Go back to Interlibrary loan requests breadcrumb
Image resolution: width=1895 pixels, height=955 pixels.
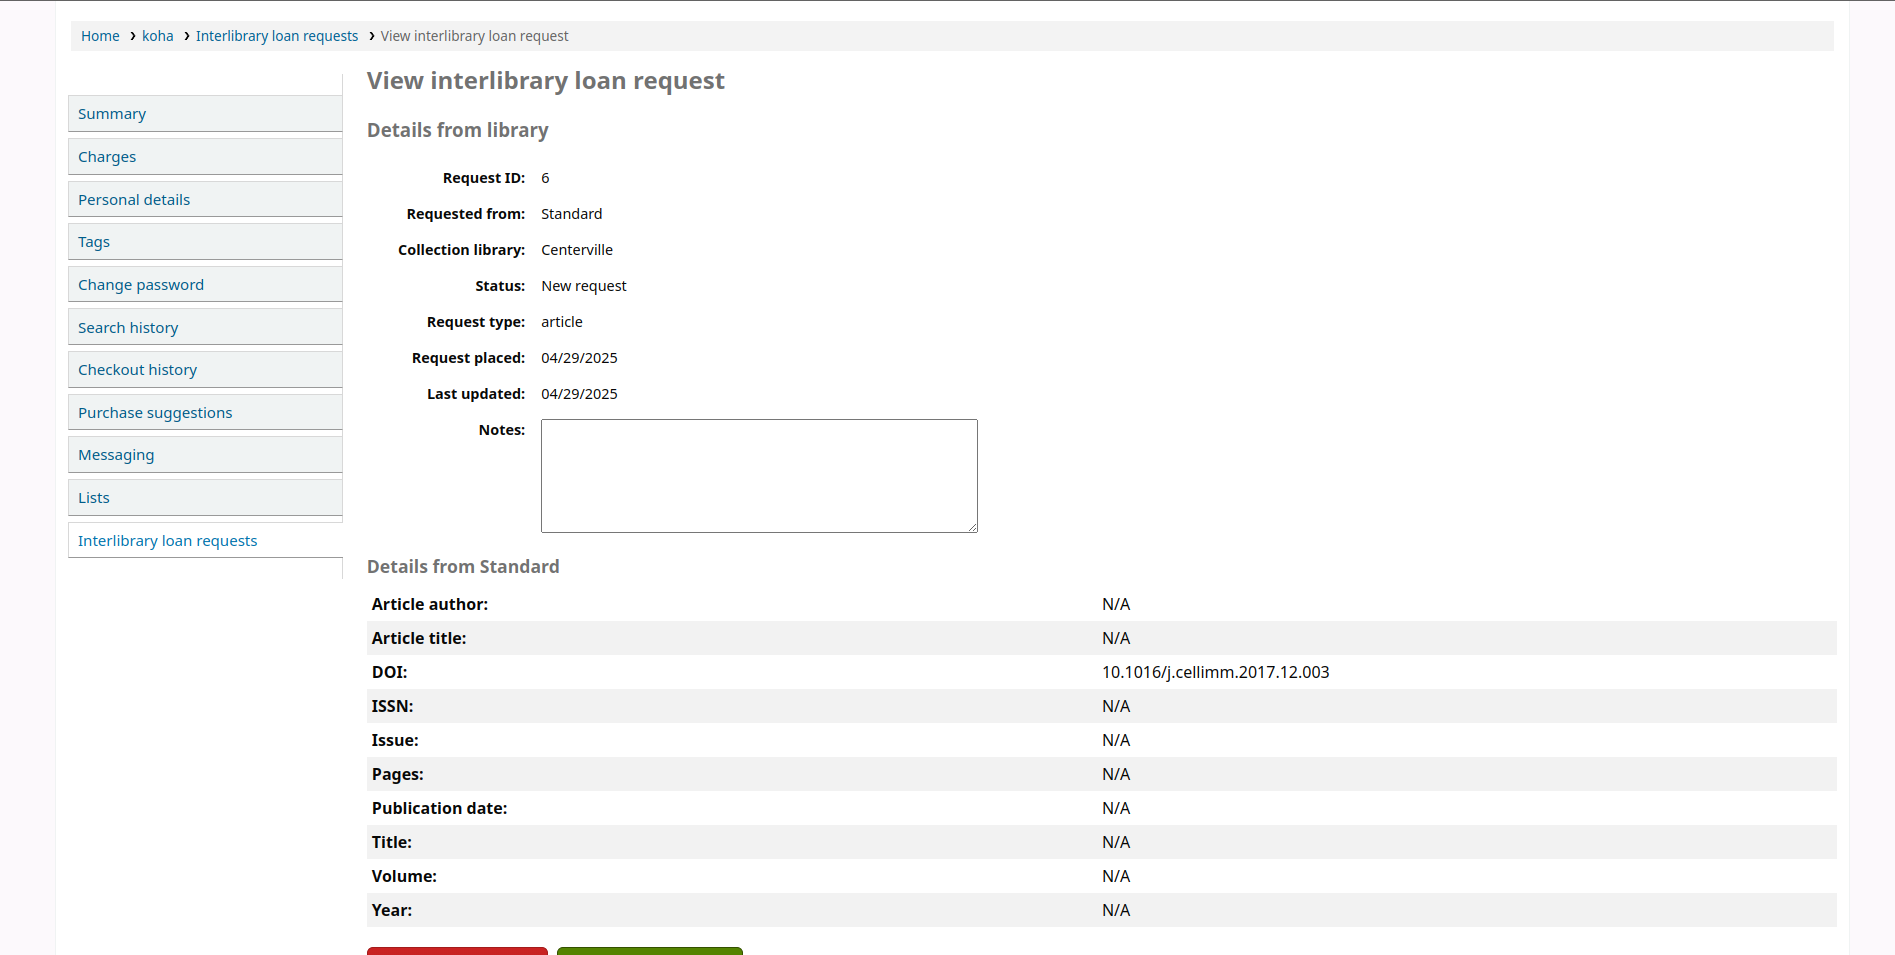coord(277,36)
